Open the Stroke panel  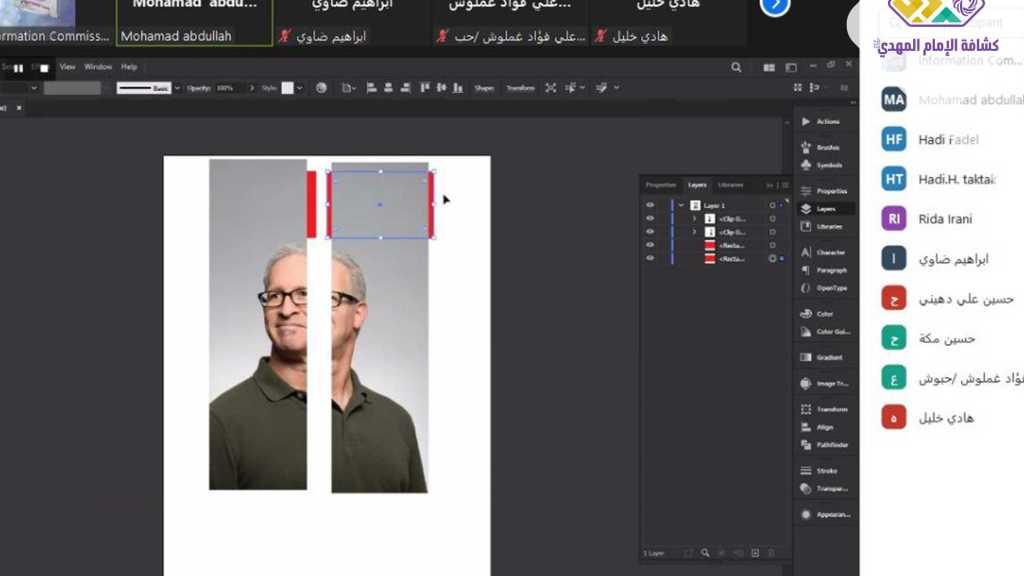[x=807, y=470]
